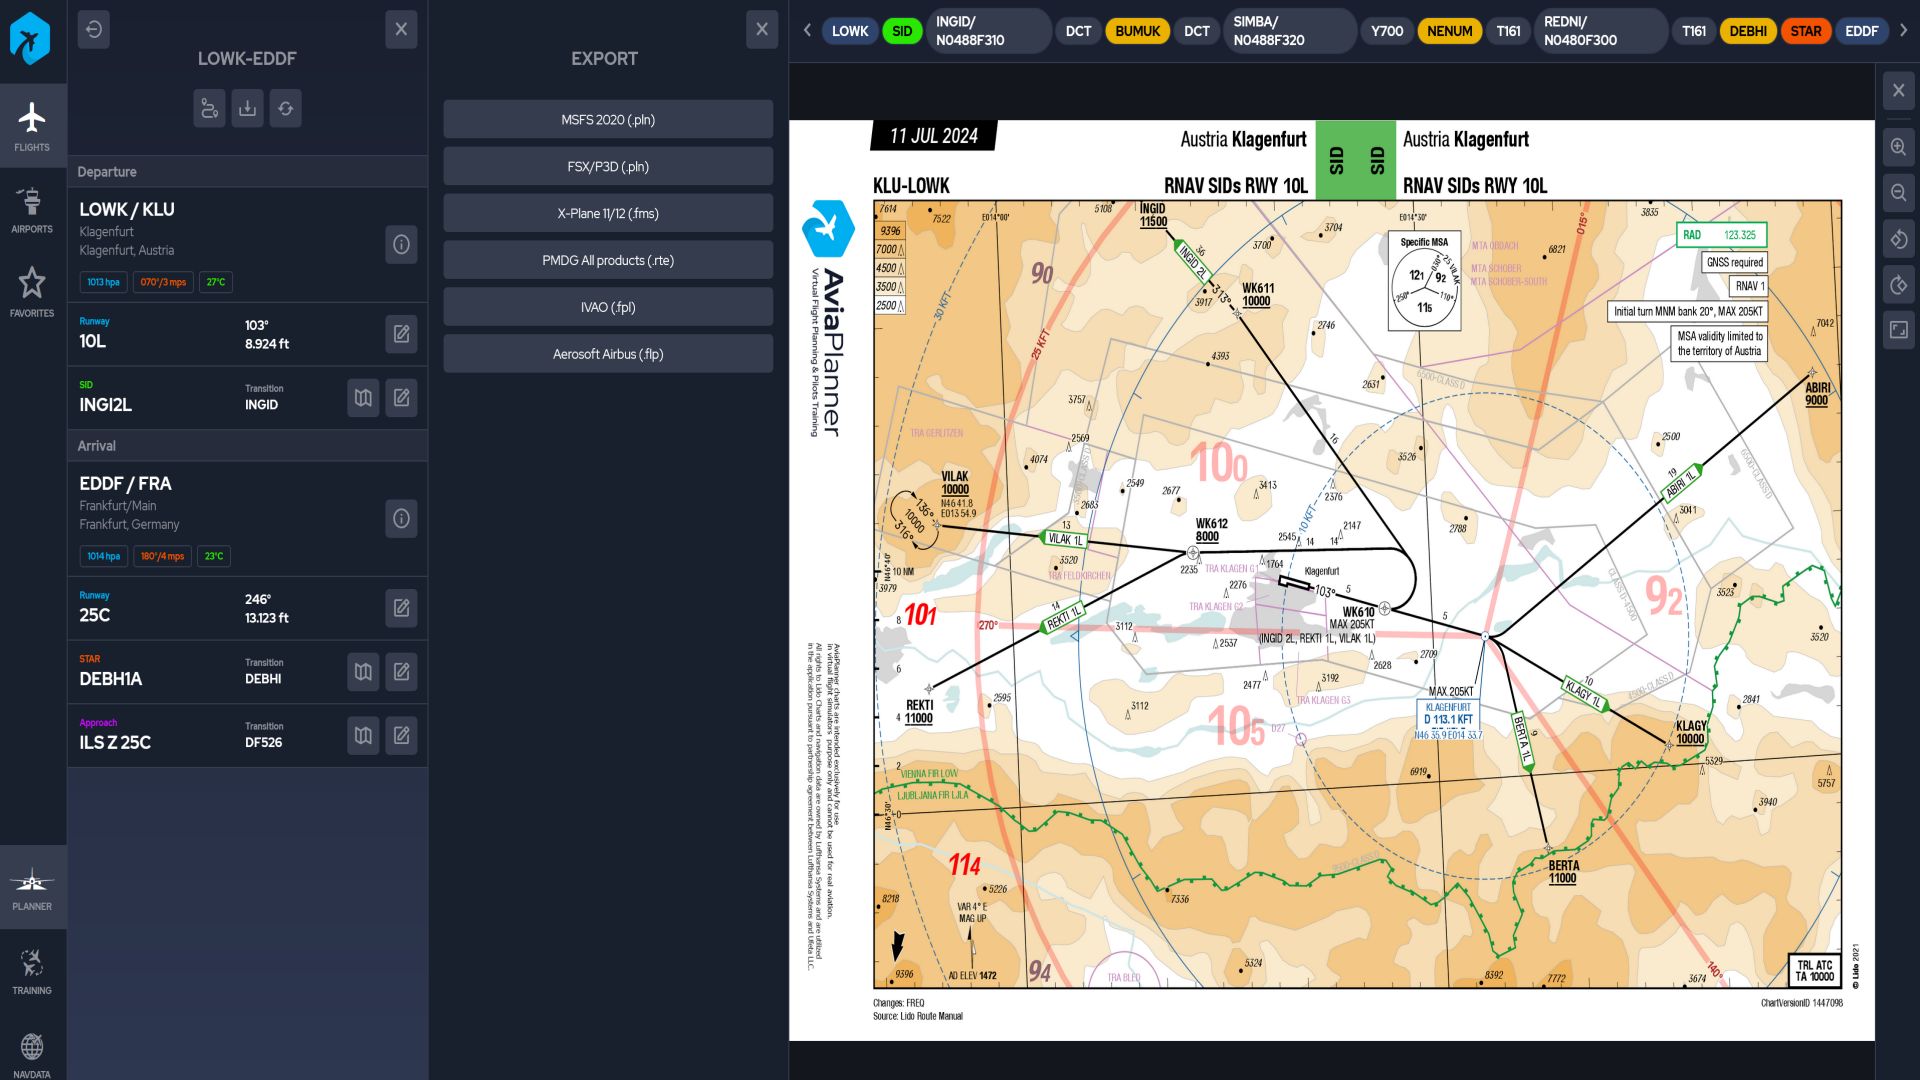Screen dimensions: 1920x1080
Task: Zoom out on the chart
Action: click(1899, 193)
